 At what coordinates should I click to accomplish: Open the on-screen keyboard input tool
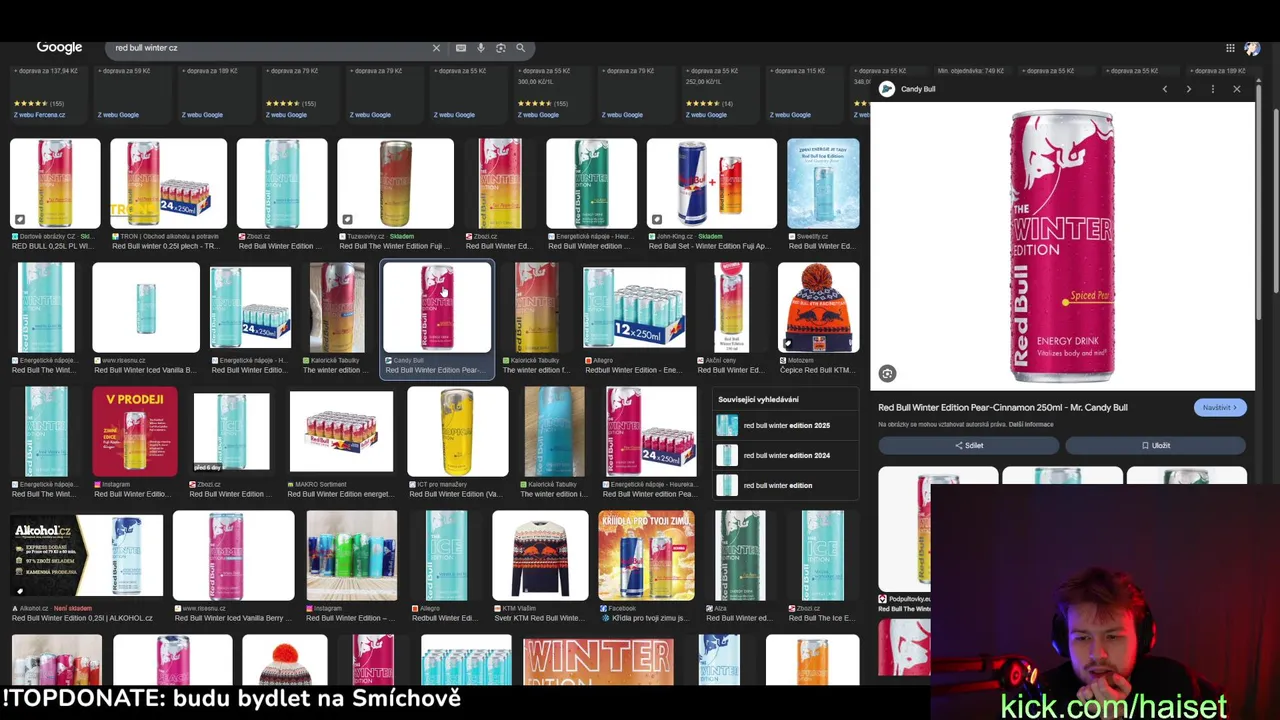tap(460, 48)
